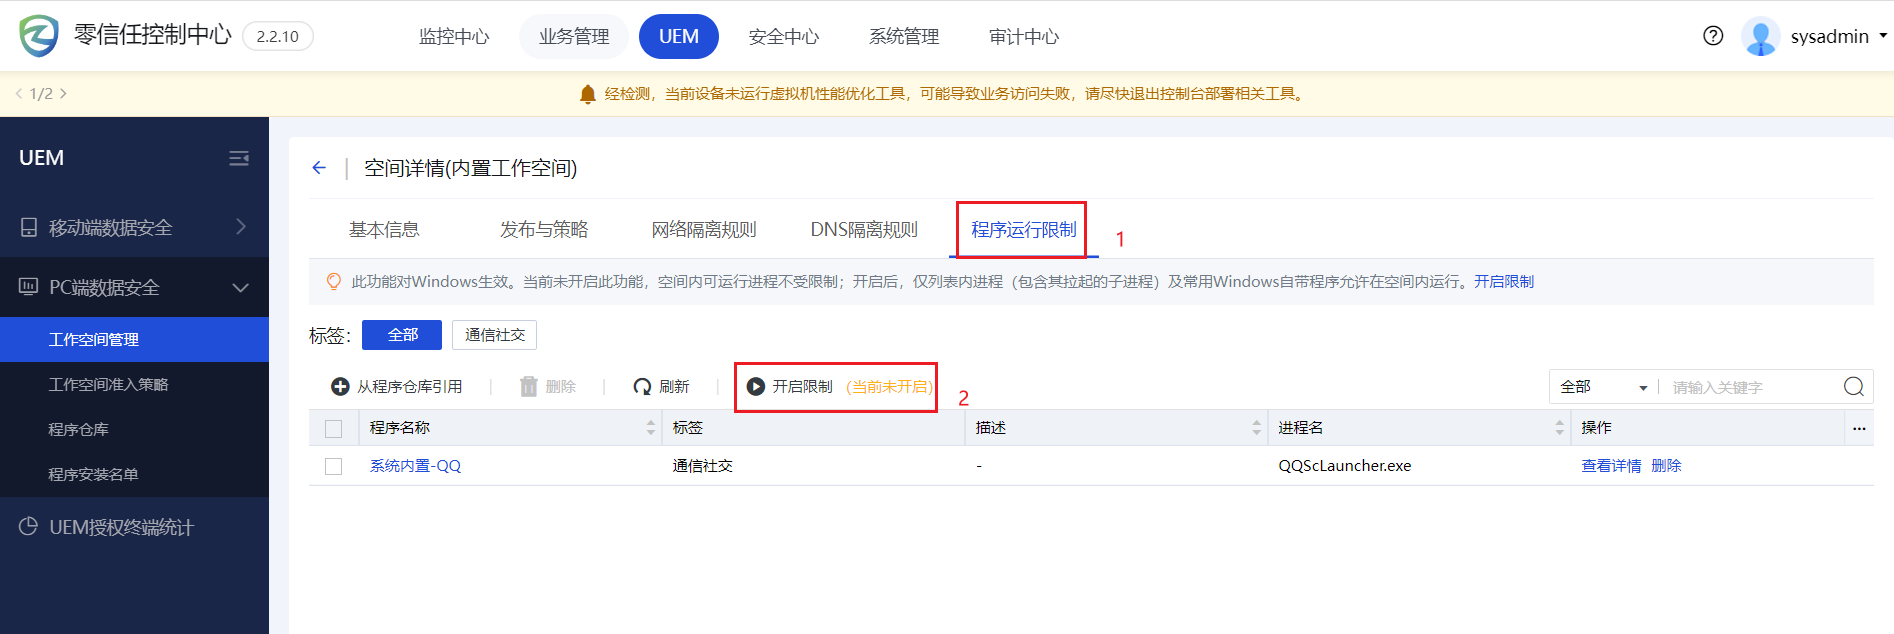Viewport: 1894px width, 634px height.
Task: Select the 系统内置-QQ row checkbox
Action: coord(334,466)
